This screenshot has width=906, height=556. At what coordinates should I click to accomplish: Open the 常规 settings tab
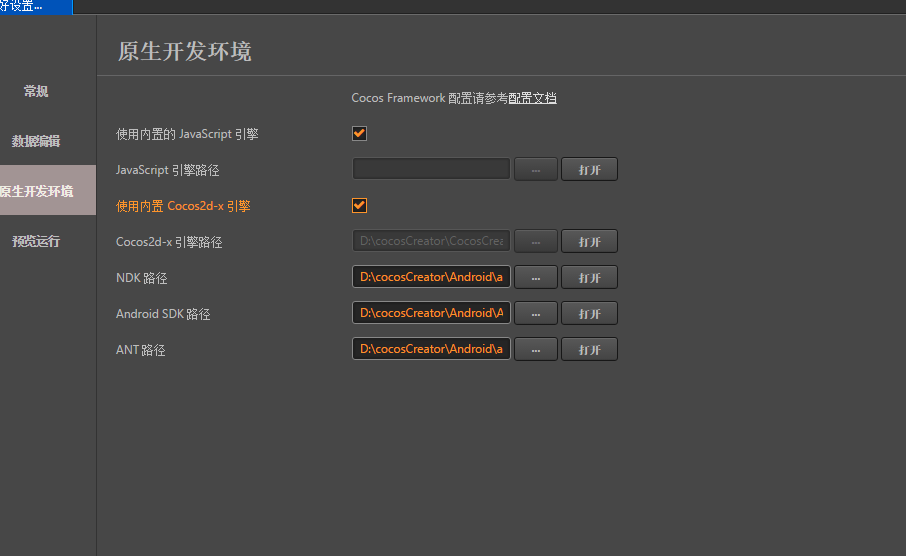(36, 91)
